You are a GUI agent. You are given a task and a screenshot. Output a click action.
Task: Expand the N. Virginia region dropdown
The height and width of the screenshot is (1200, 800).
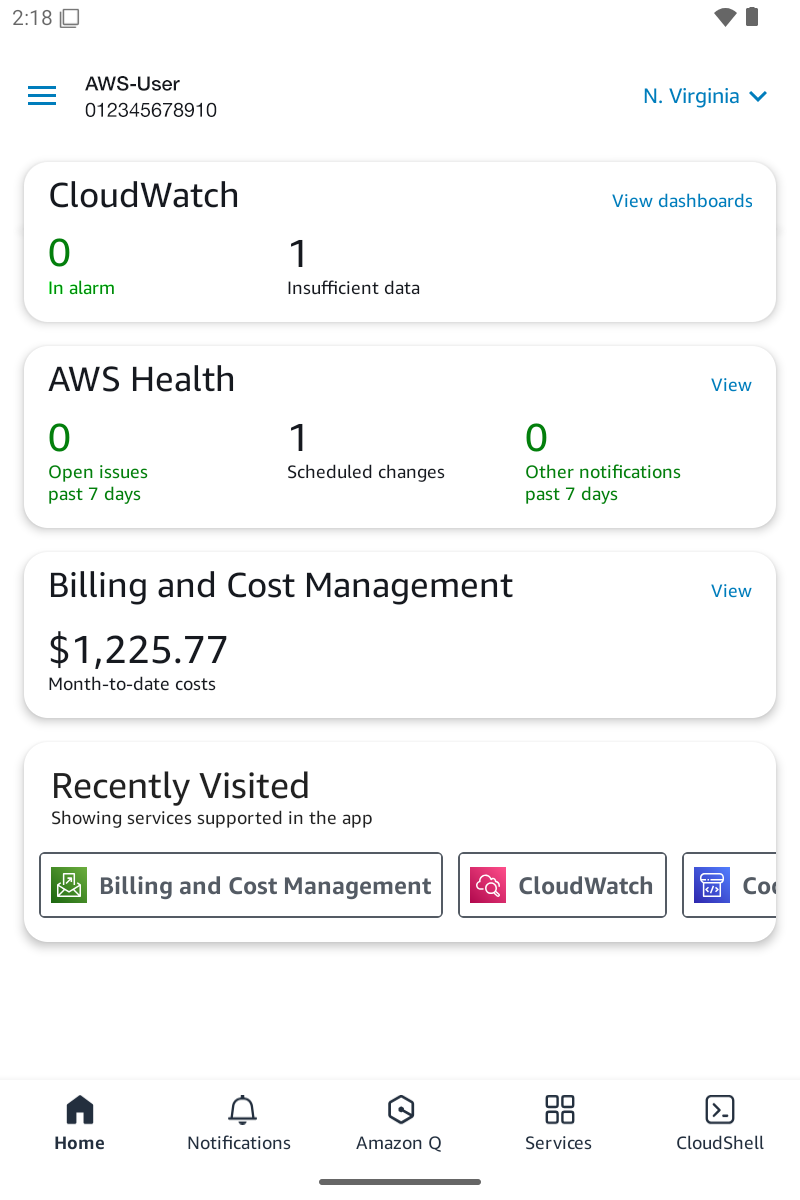coord(705,96)
